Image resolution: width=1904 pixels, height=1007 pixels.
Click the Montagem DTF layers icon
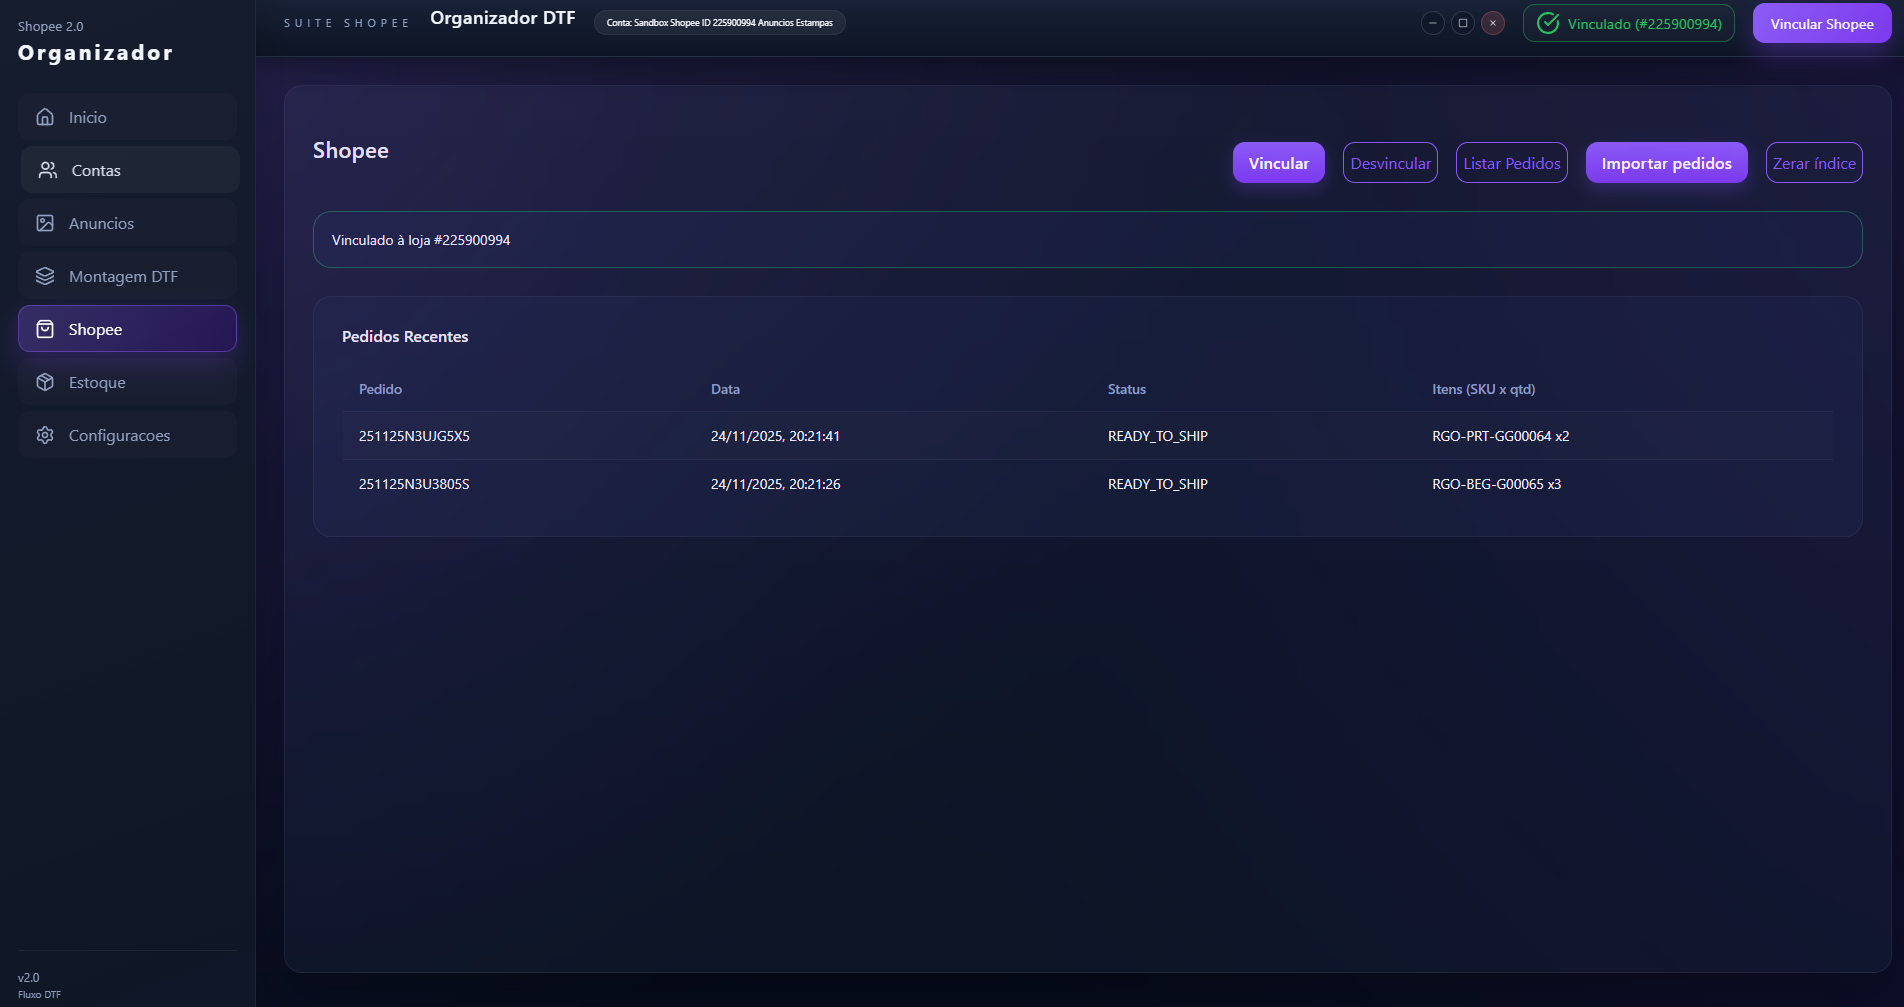click(x=45, y=276)
